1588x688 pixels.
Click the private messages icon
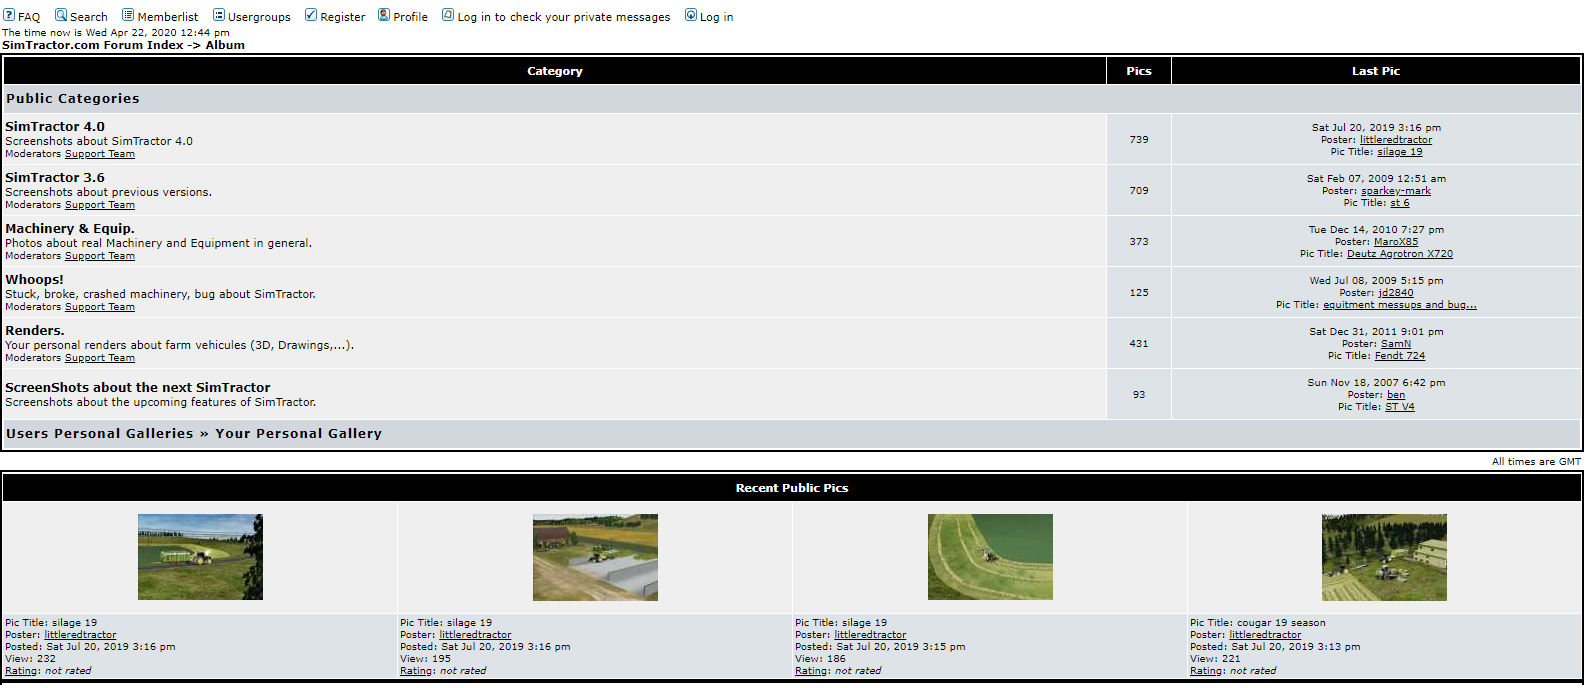pyautogui.click(x=448, y=15)
